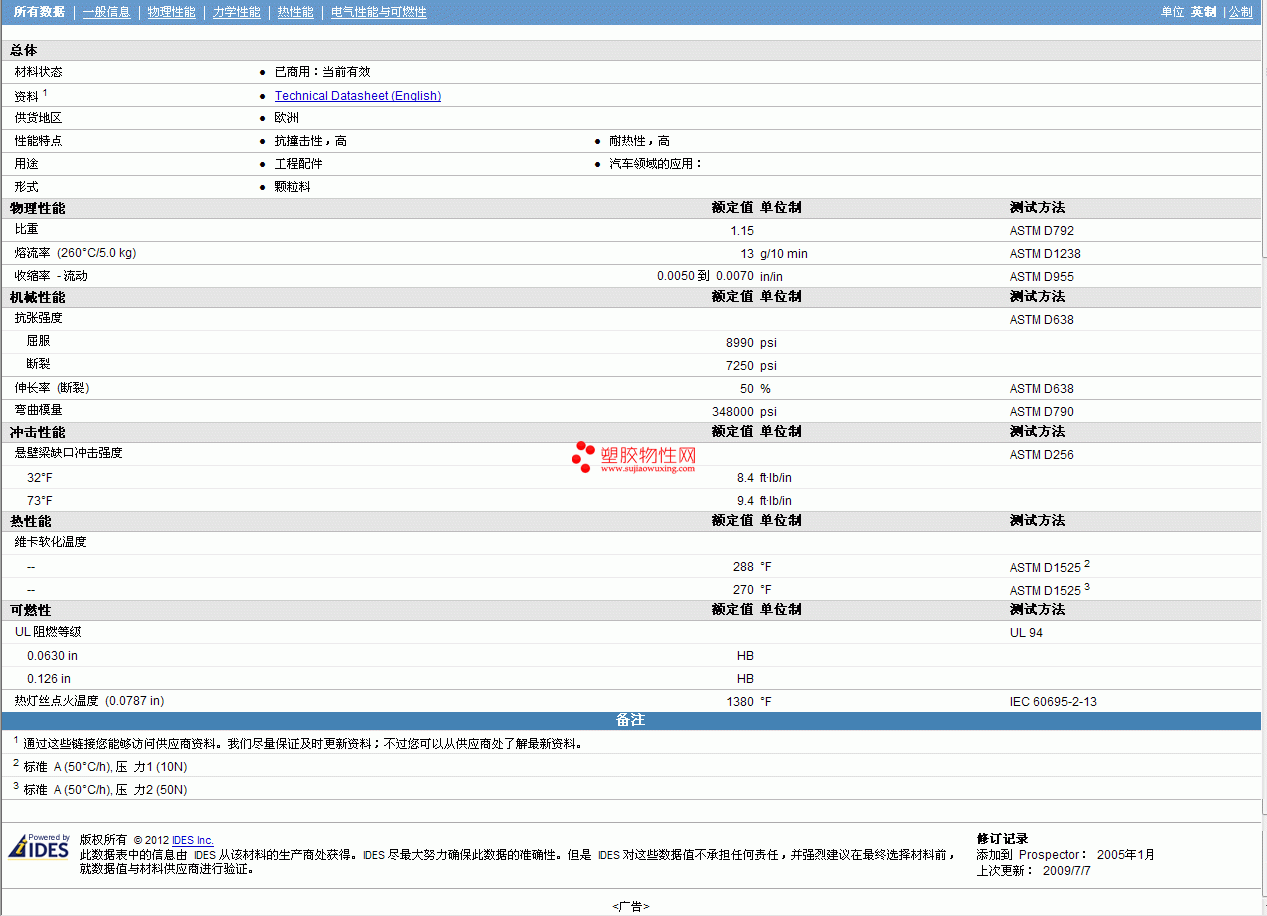1267x916 pixels.
Task: Click the 断裂 value 7250
Action: click(740, 366)
